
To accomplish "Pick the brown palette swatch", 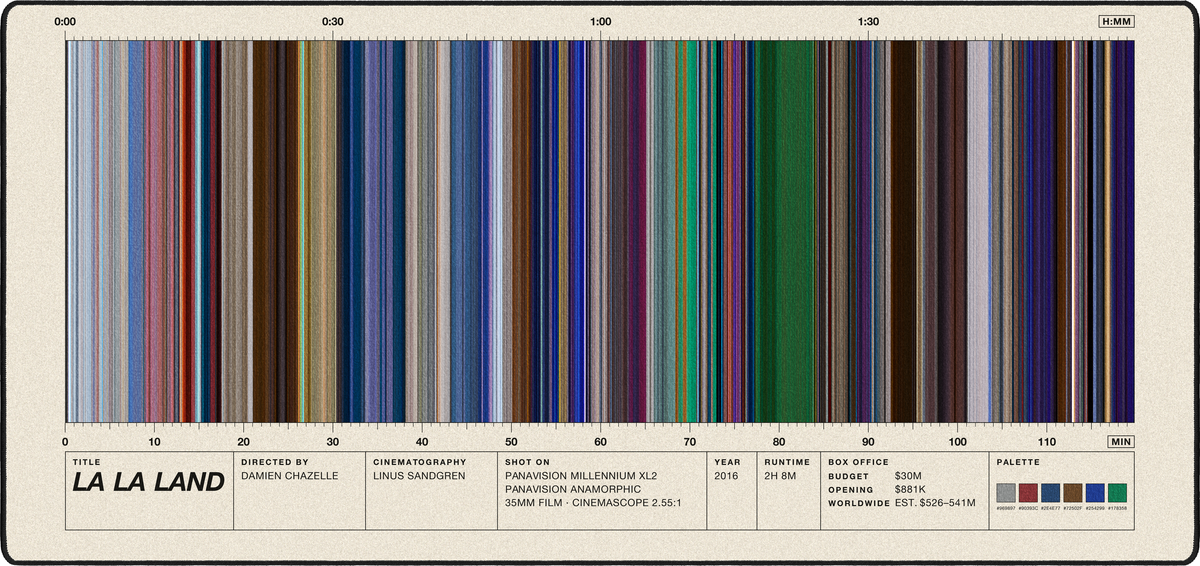I will pyautogui.click(x=1073, y=492).
